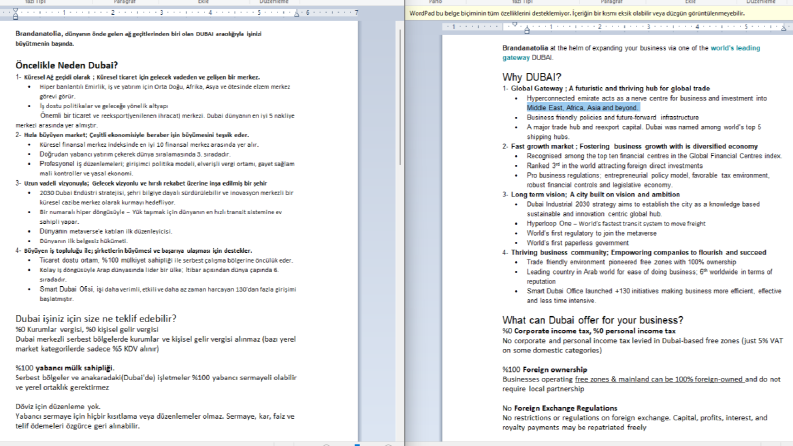Click the line '%0 Corporate income tax, %0 personal income tax'

point(589,331)
